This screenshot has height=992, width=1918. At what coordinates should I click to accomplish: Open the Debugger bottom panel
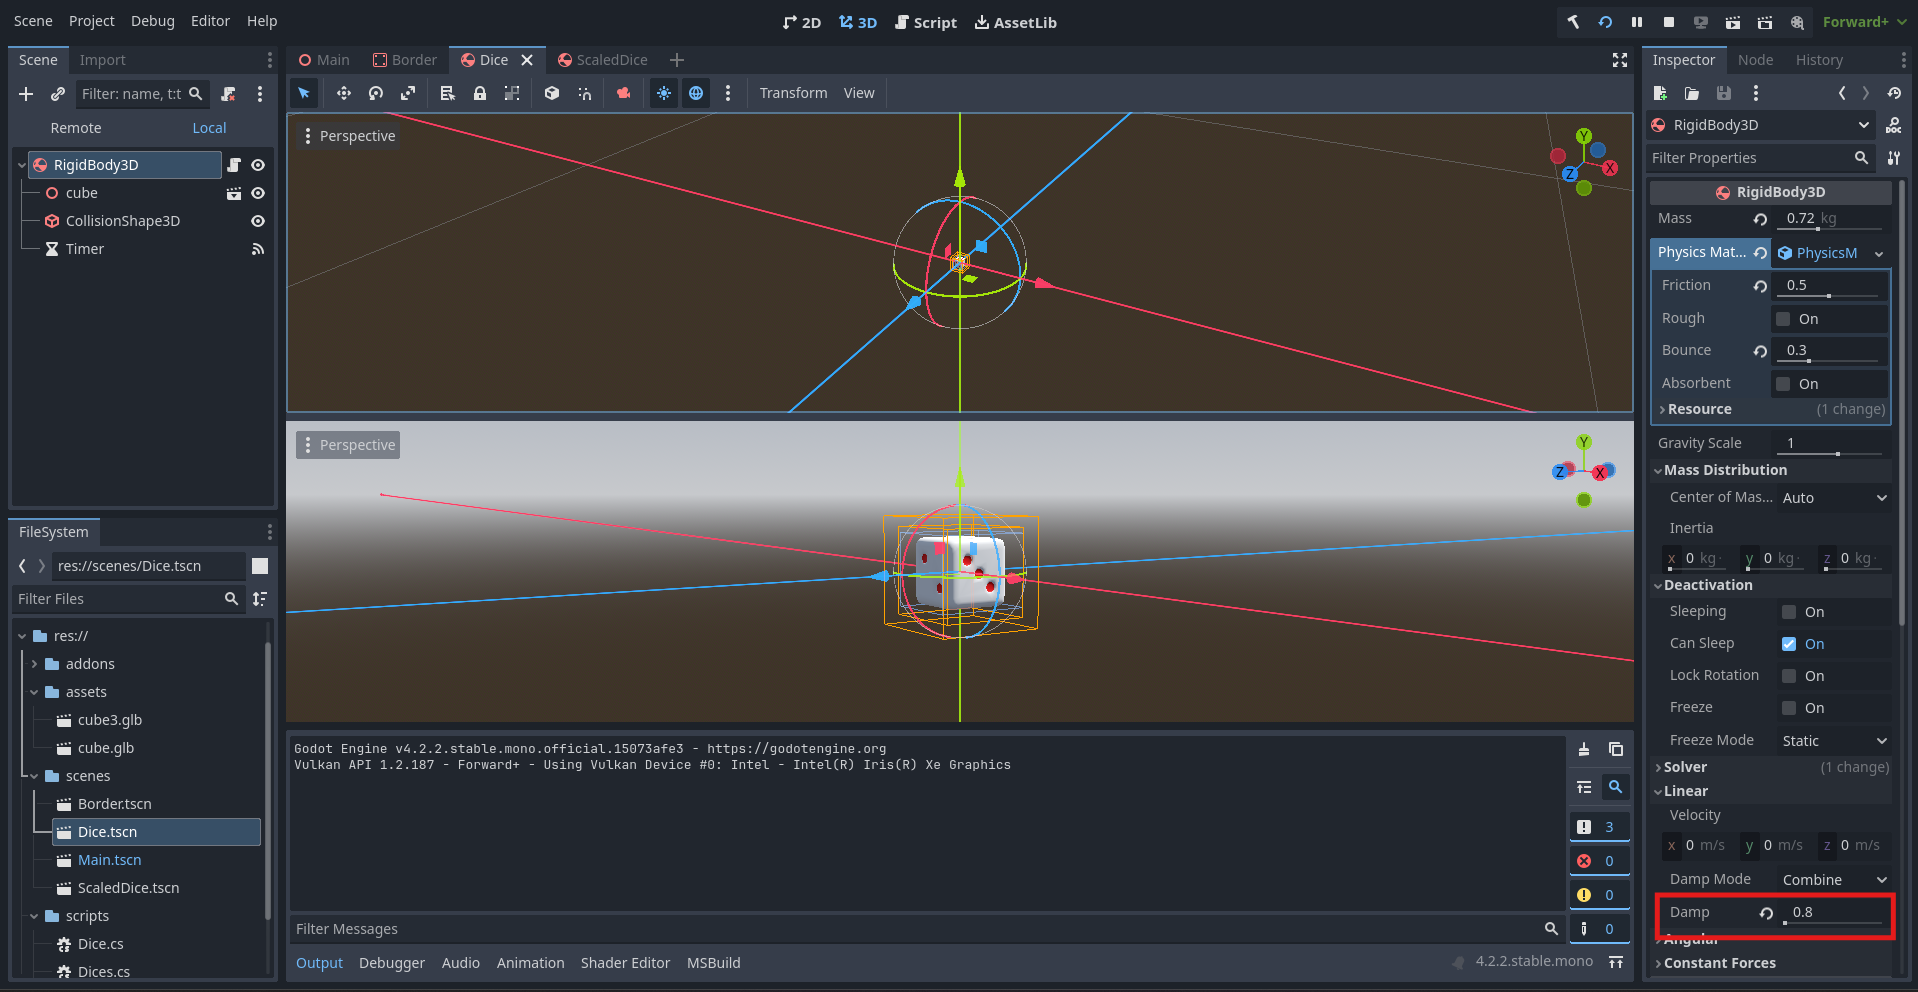pyautogui.click(x=391, y=963)
